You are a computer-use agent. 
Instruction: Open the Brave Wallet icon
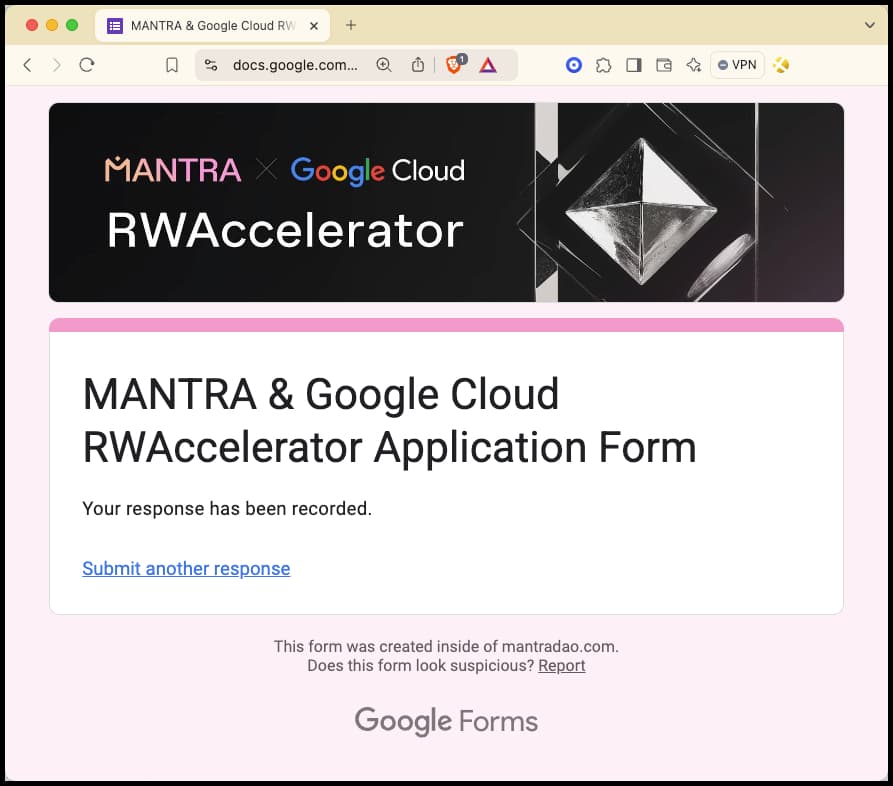pyautogui.click(x=663, y=65)
